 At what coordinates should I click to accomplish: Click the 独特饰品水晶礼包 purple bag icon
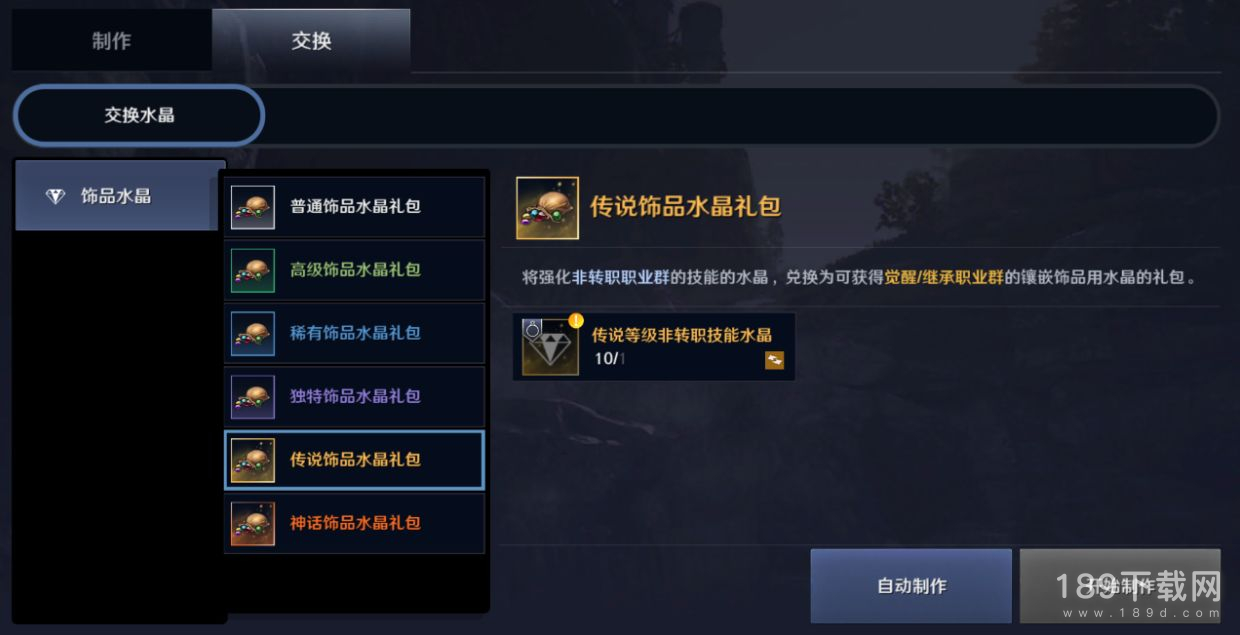pyautogui.click(x=253, y=396)
